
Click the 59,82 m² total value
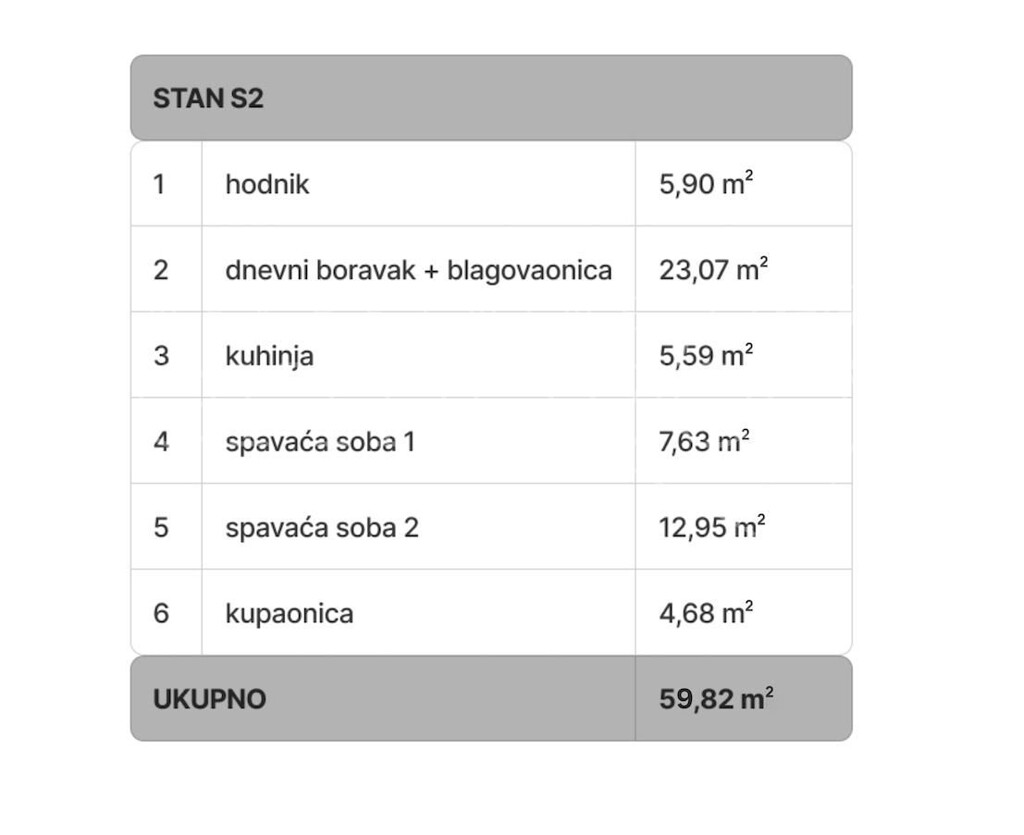coord(716,699)
